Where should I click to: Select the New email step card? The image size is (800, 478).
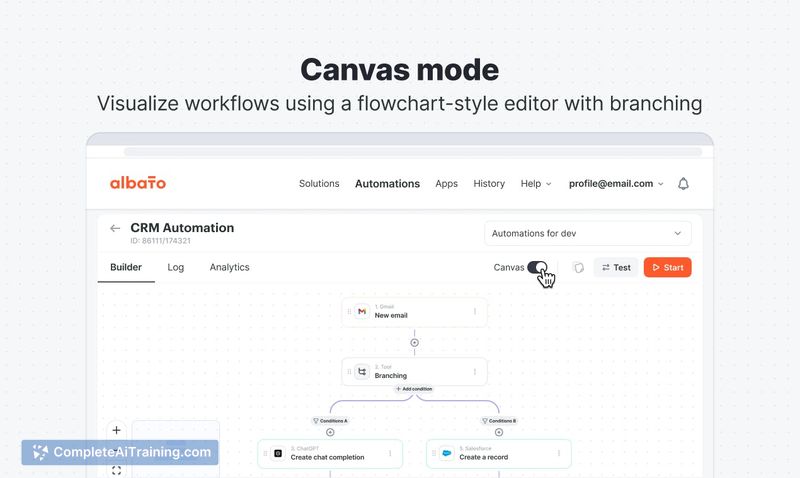pyautogui.click(x=414, y=311)
